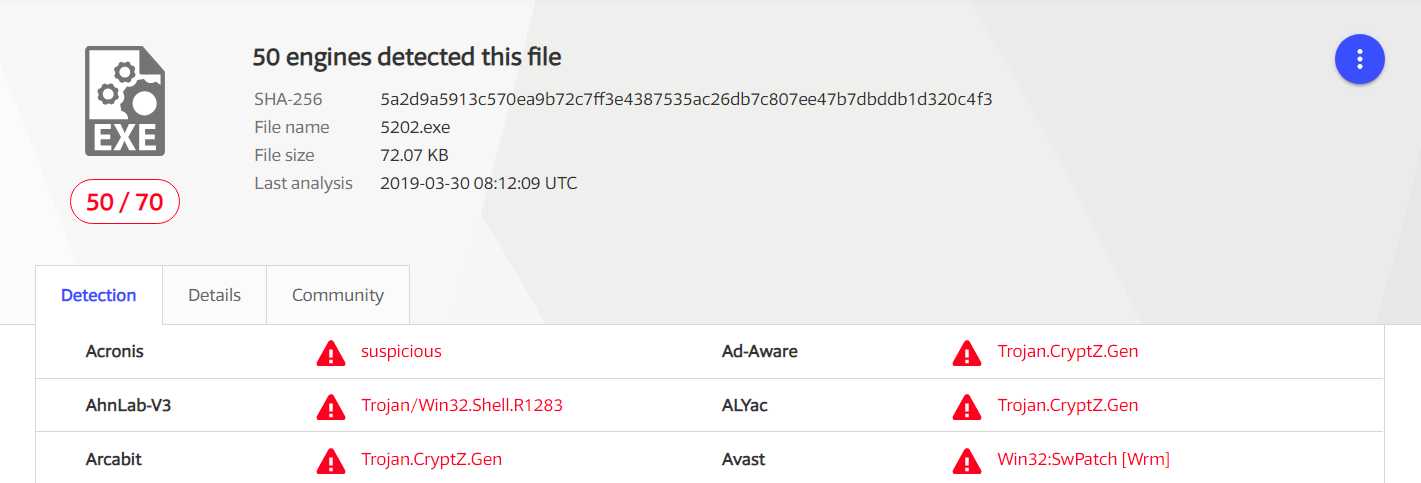
Task: Click the warning icon next to Acronis result
Action: pyautogui.click(x=331, y=353)
